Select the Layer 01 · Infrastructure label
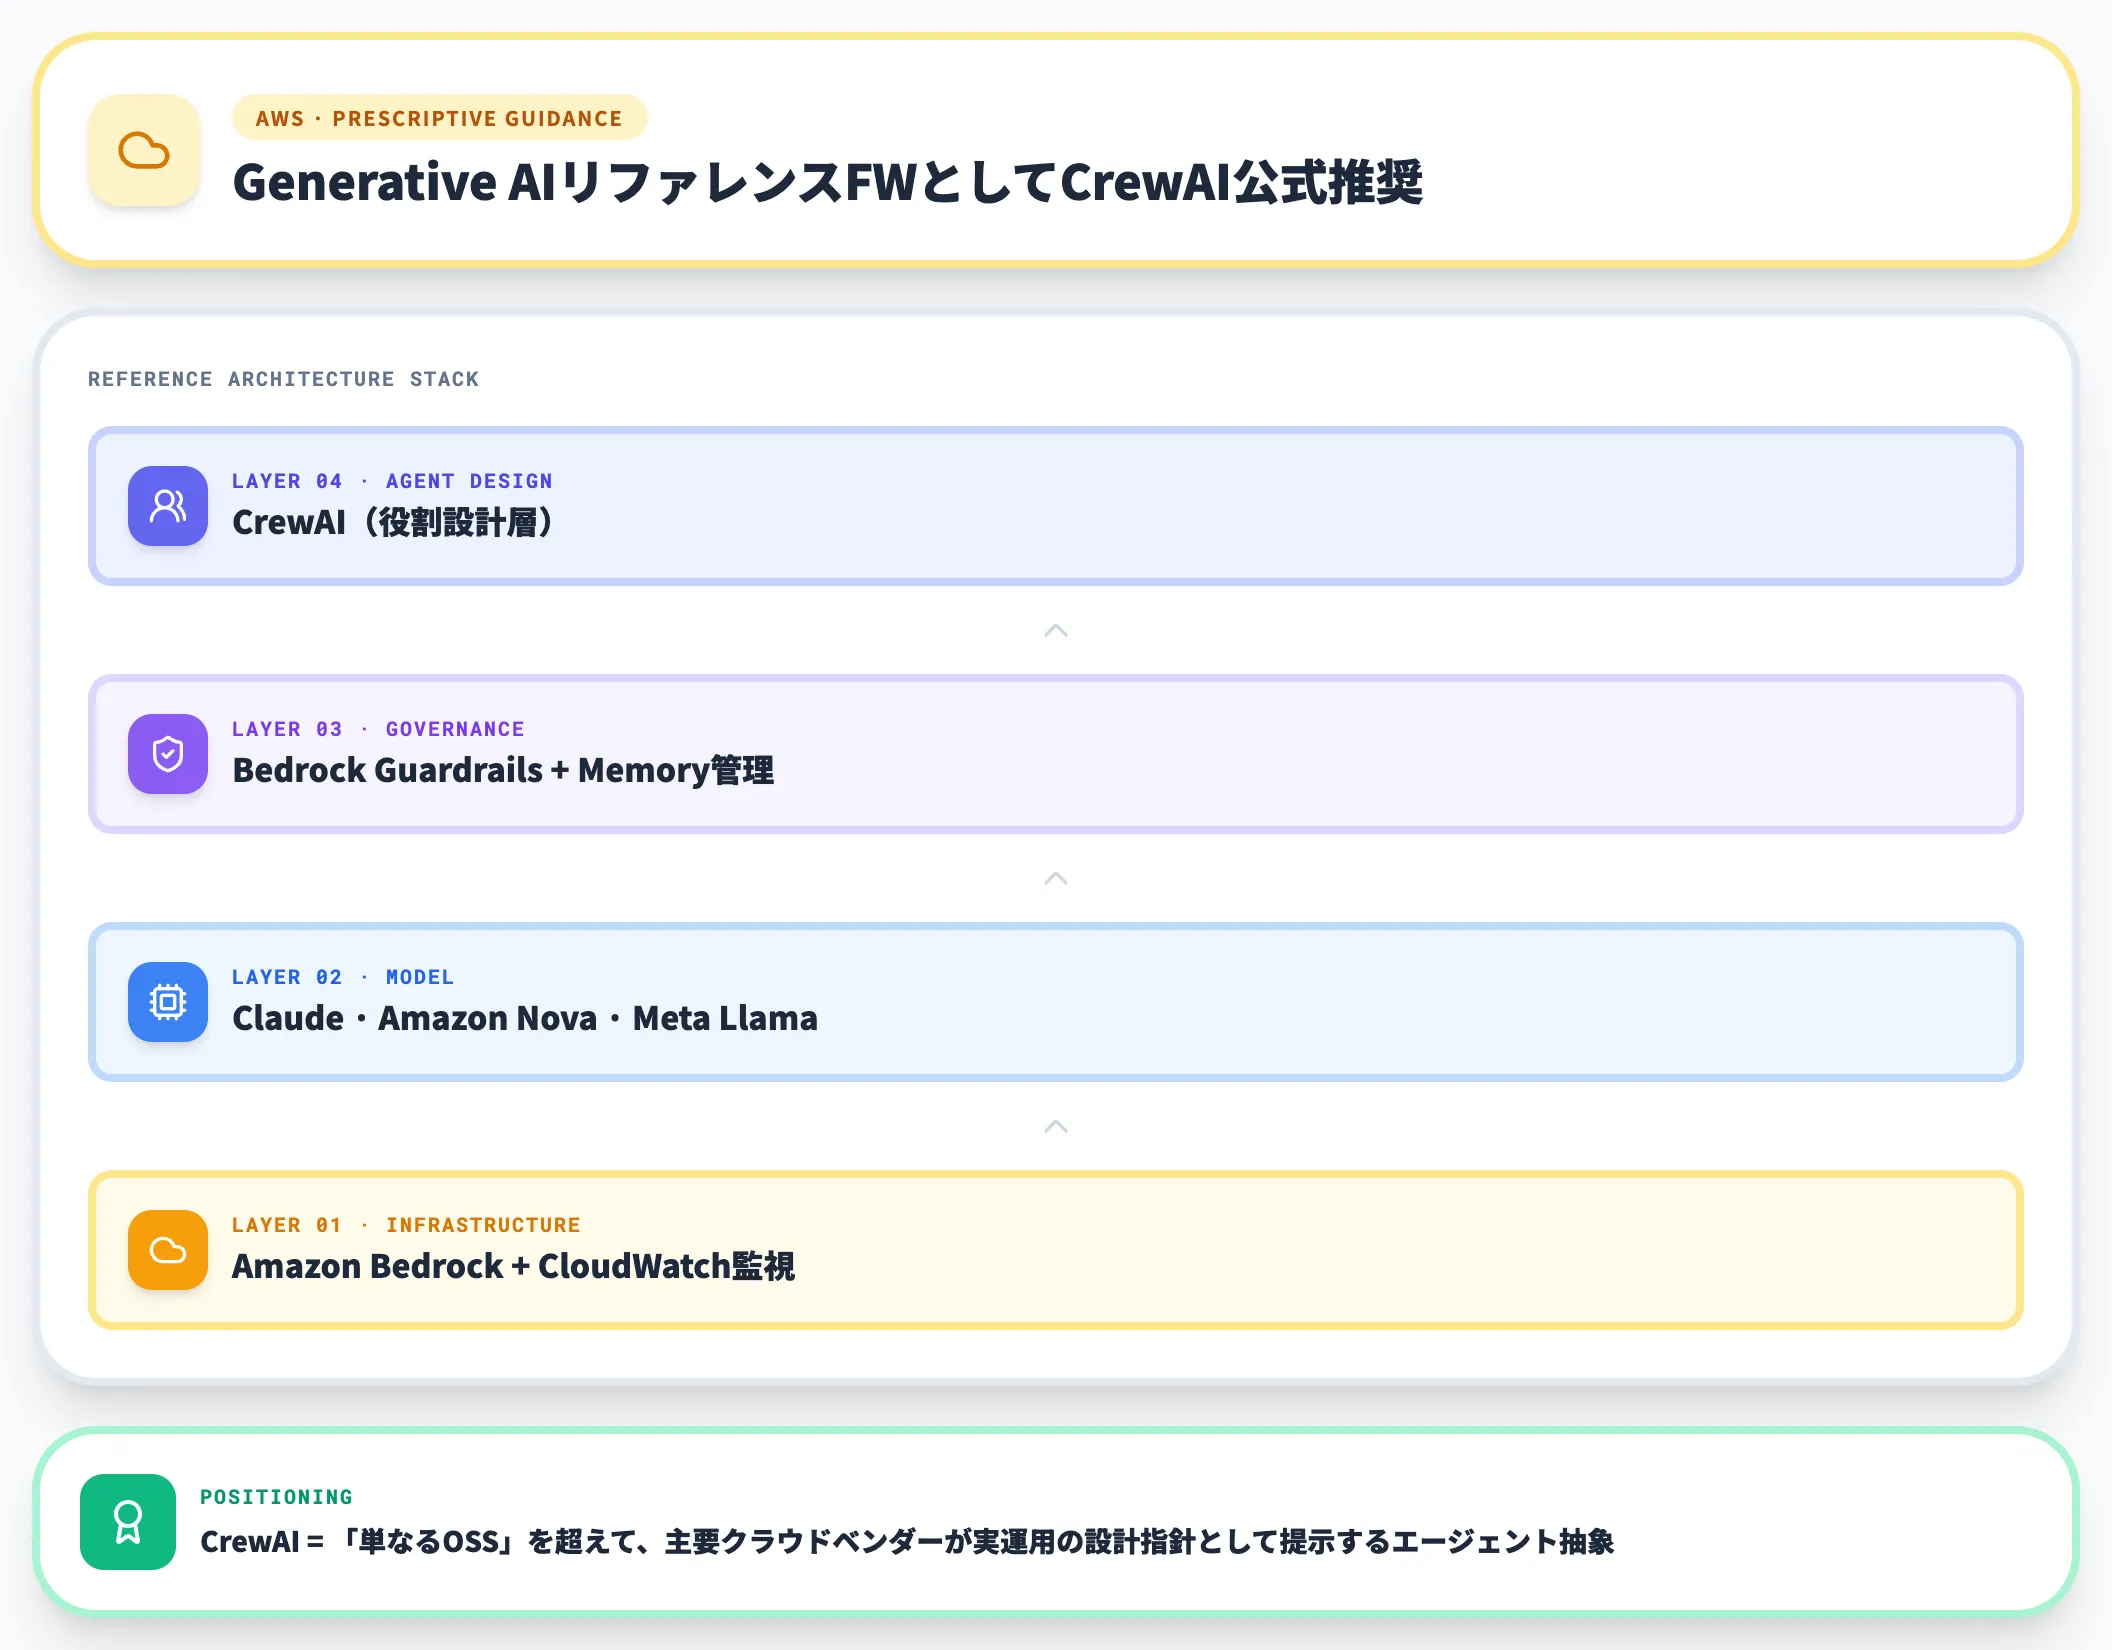 click(x=406, y=1225)
